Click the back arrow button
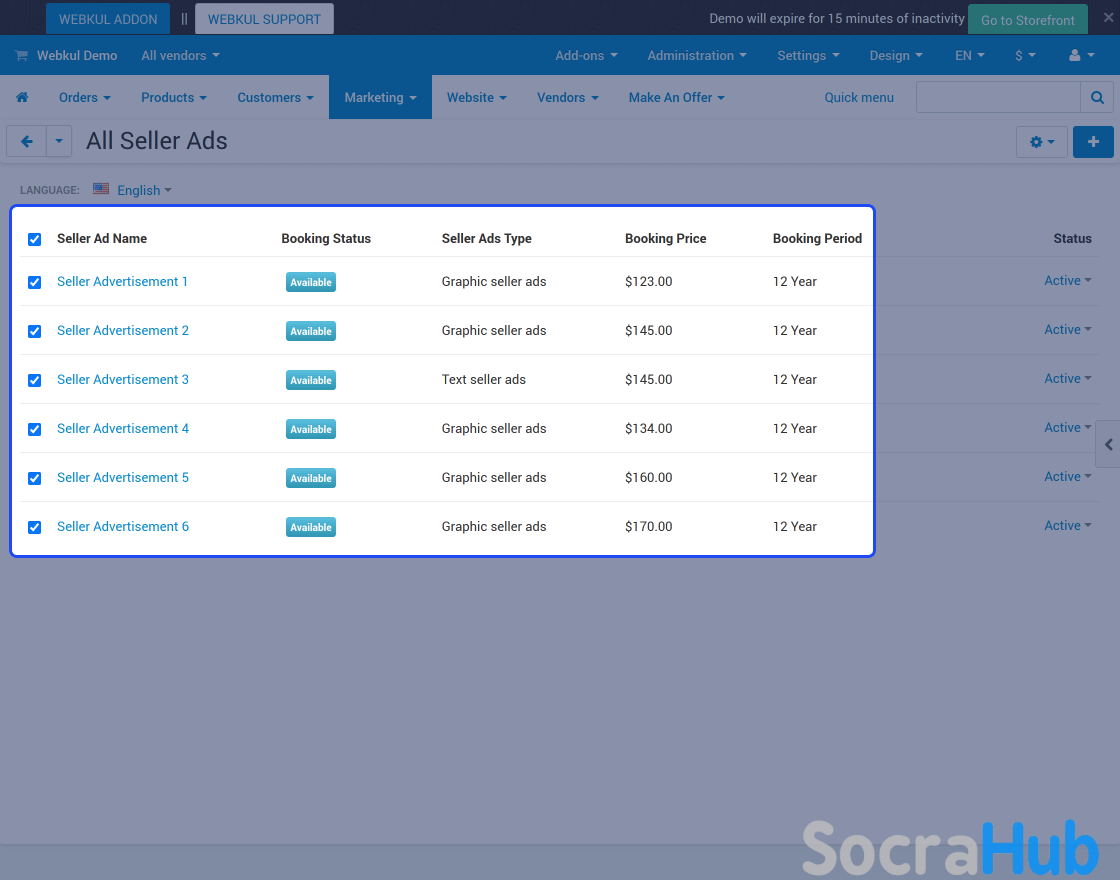1120x880 pixels. pyautogui.click(x=27, y=142)
